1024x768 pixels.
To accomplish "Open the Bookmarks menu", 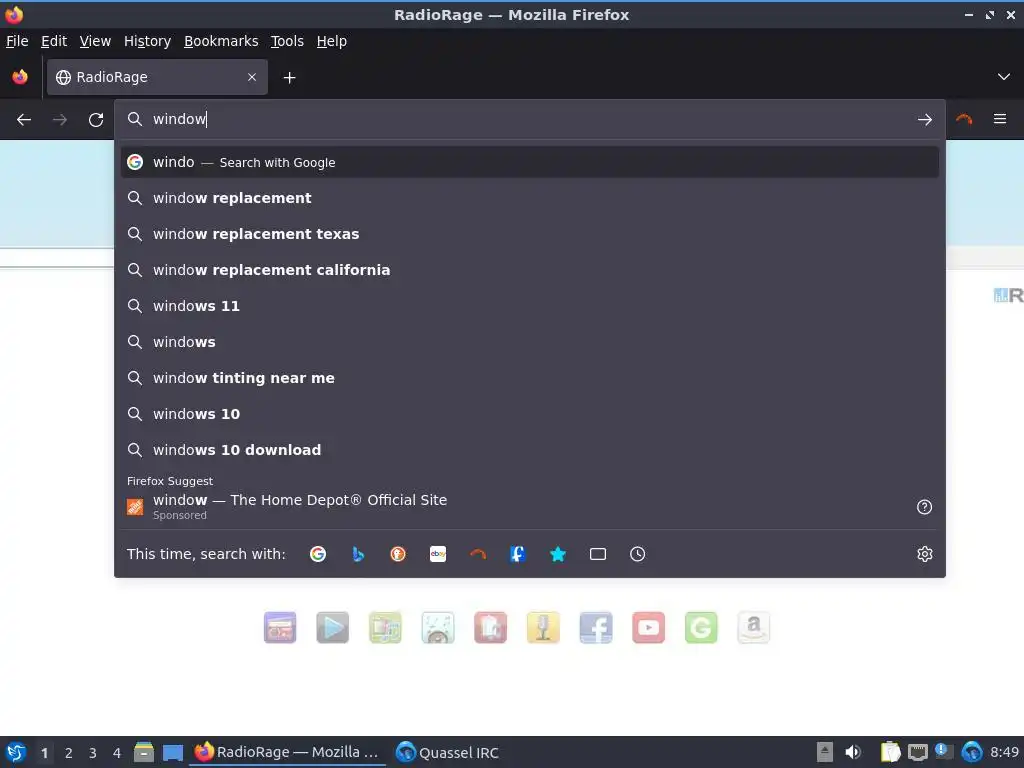I will [221, 41].
